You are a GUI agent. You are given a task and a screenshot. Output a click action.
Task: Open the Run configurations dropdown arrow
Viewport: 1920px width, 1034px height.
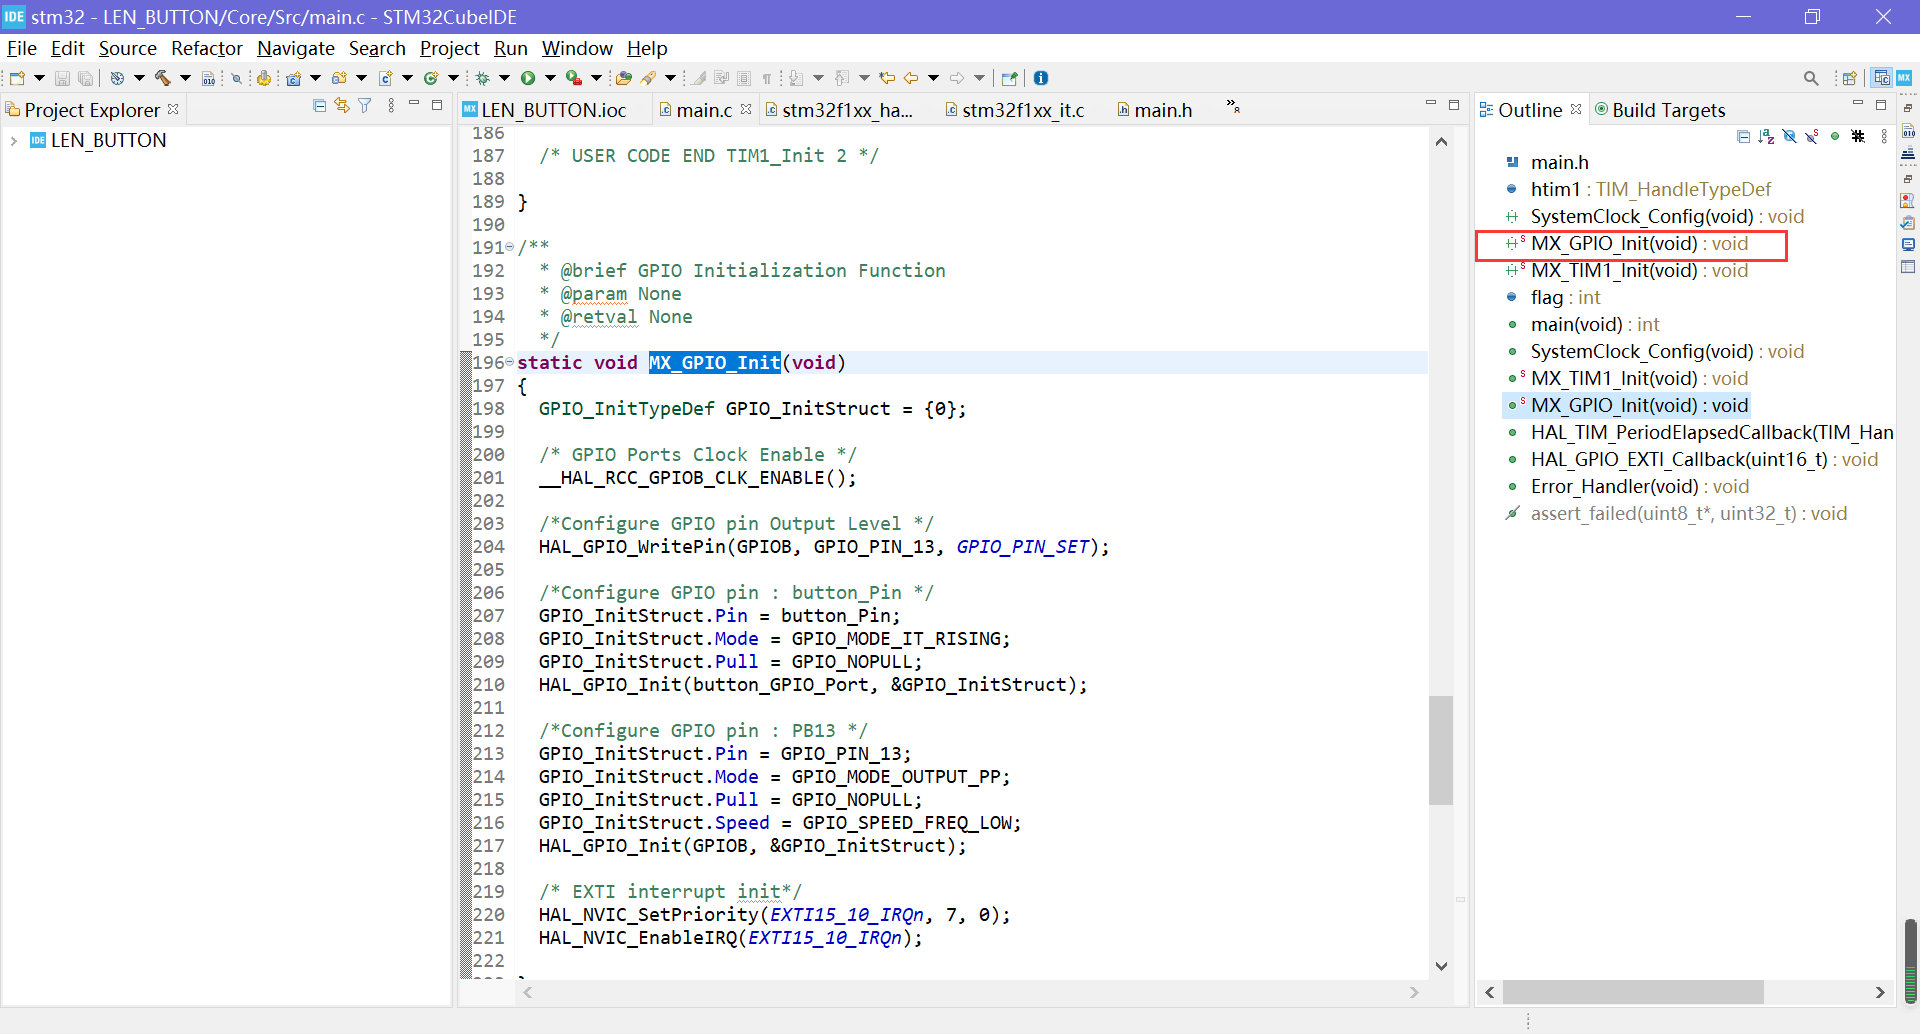(550, 78)
